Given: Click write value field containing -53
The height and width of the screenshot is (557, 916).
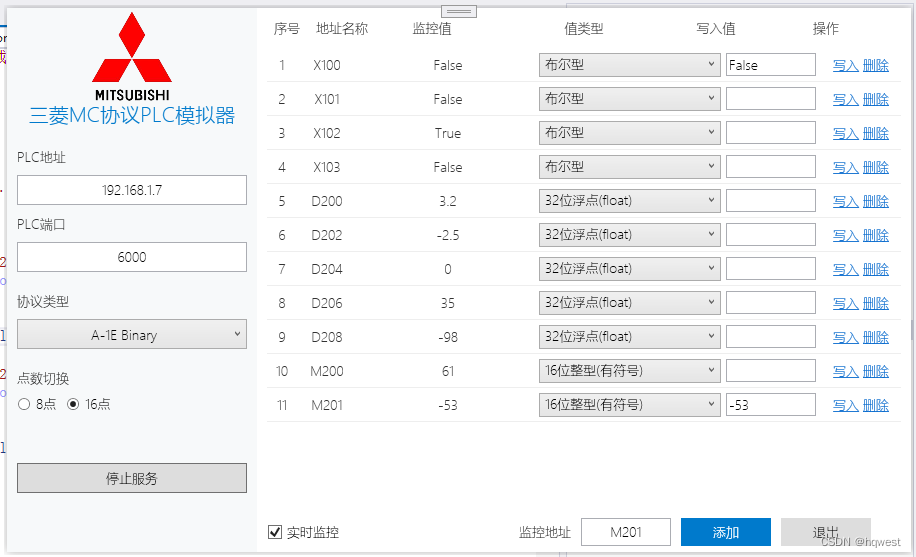Looking at the screenshot, I should [x=771, y=404].
